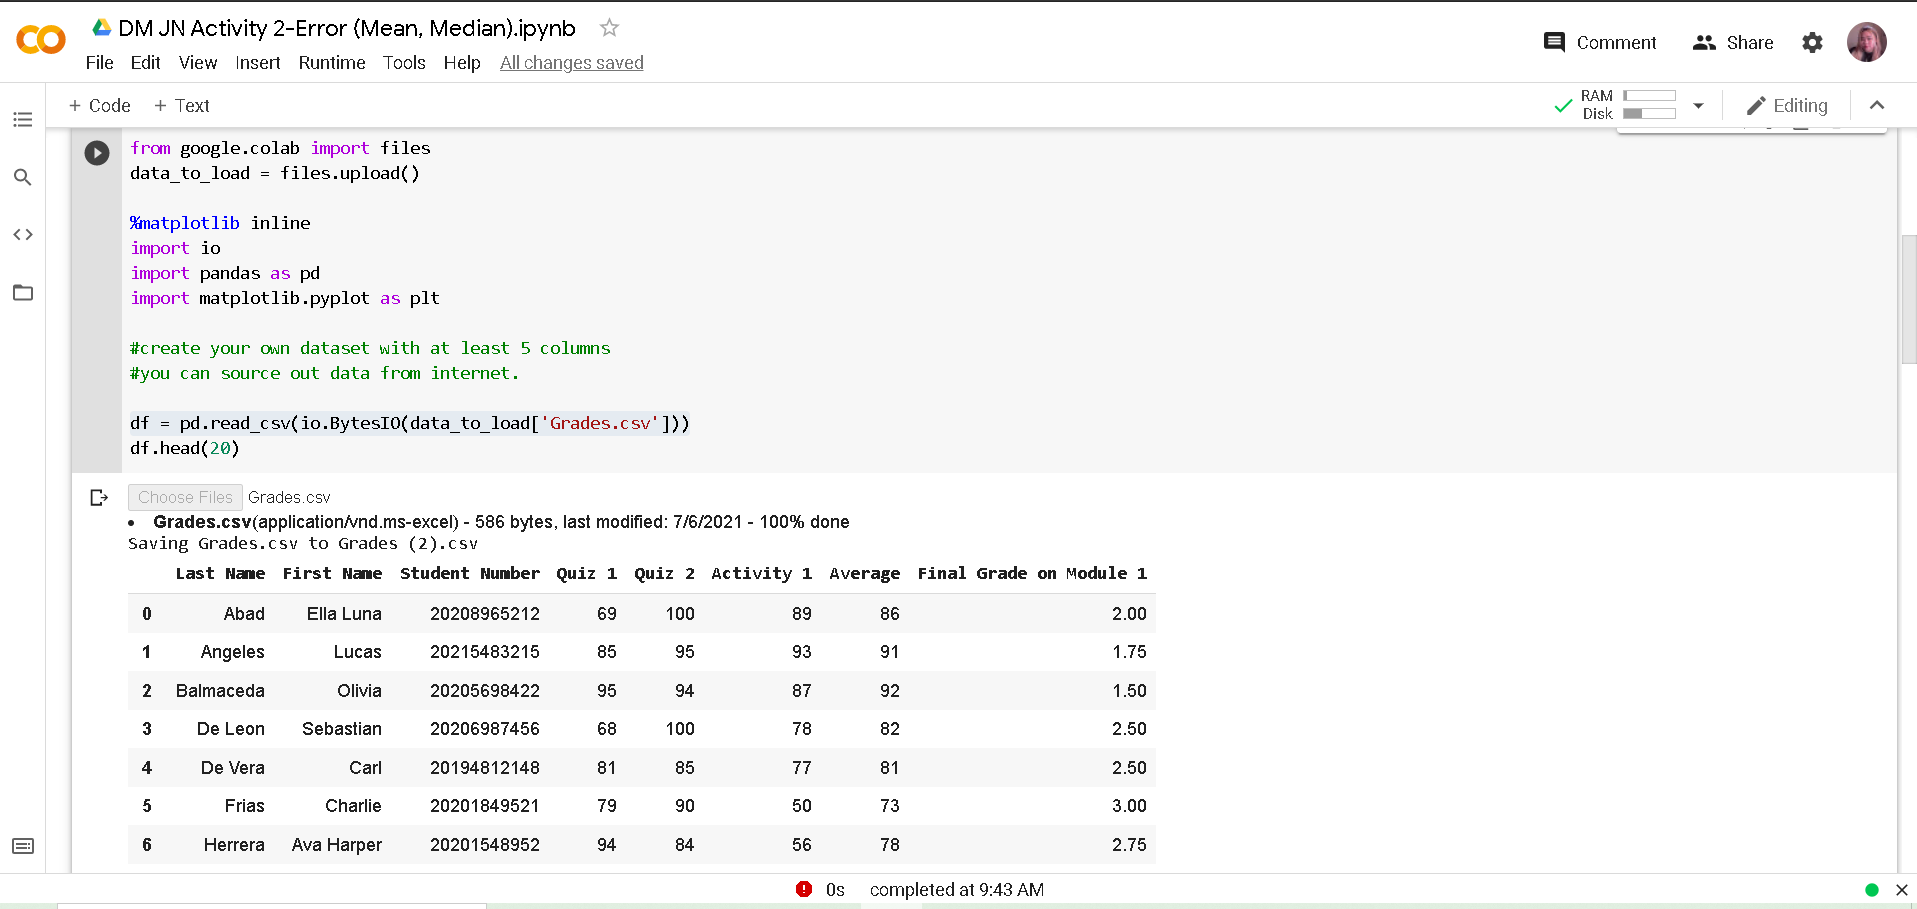Click the 'Activity 1' column header
The width and height of the screenshot is (1917, 909).
click(x=761, y=573)
